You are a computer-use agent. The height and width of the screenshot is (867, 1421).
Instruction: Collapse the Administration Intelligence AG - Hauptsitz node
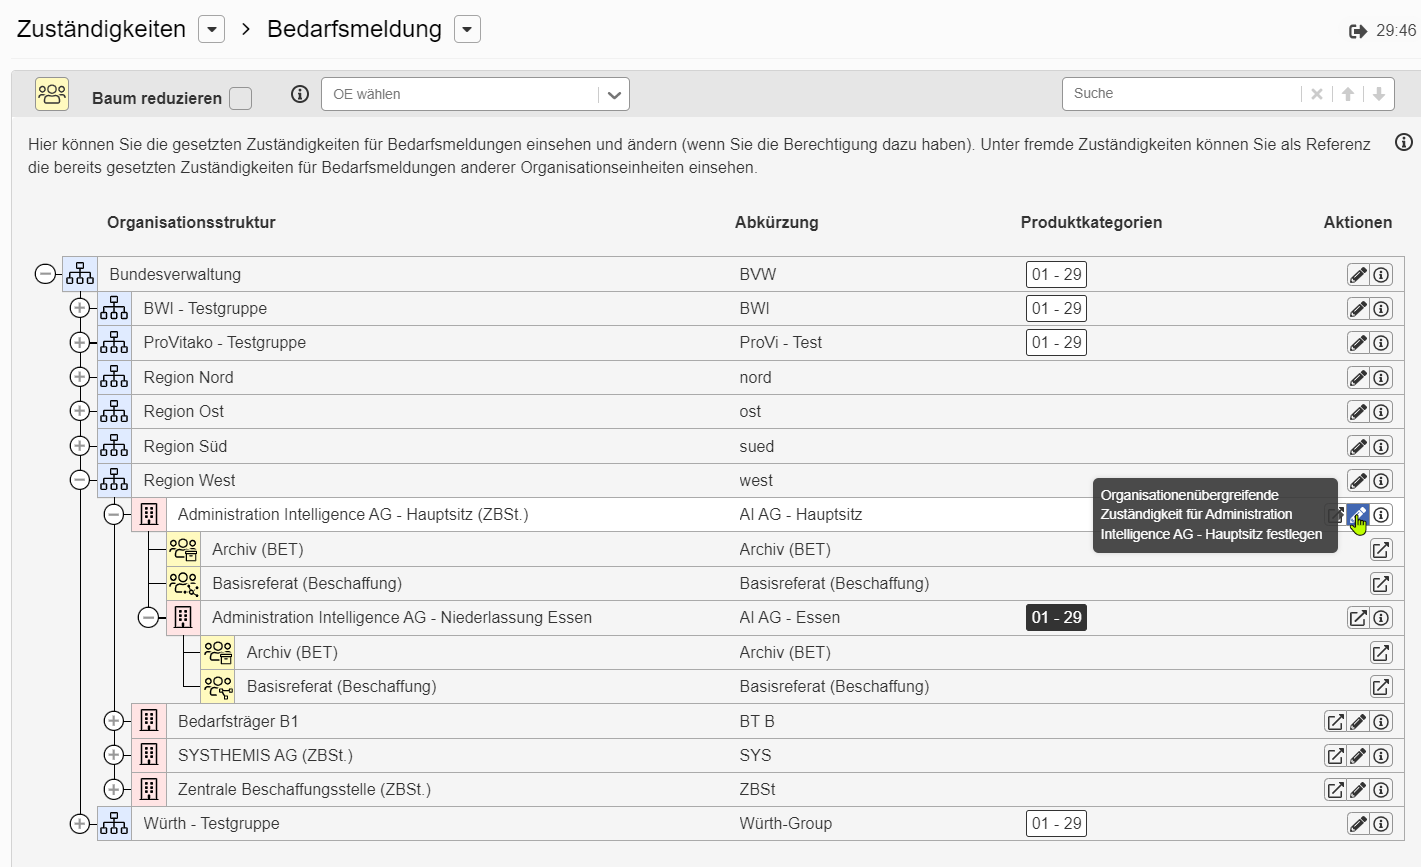click(114, 514)
